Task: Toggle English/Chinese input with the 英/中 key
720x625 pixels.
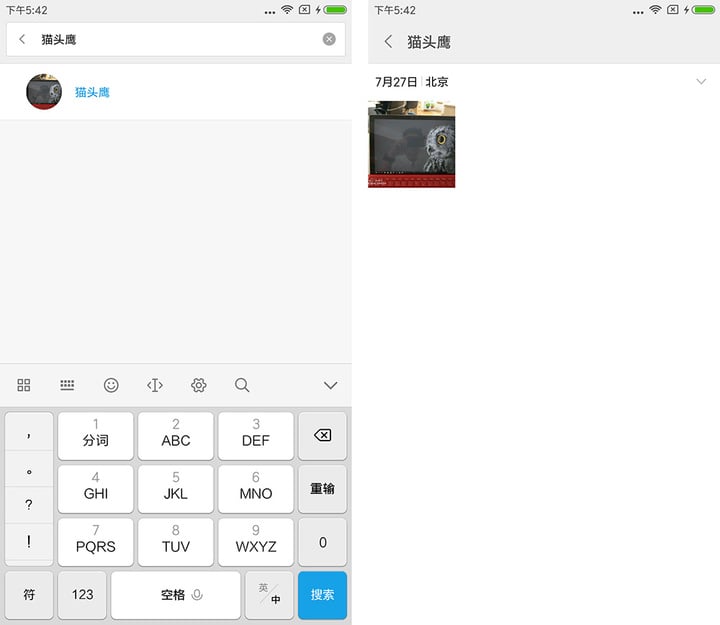Action: [x=270, y=595]
